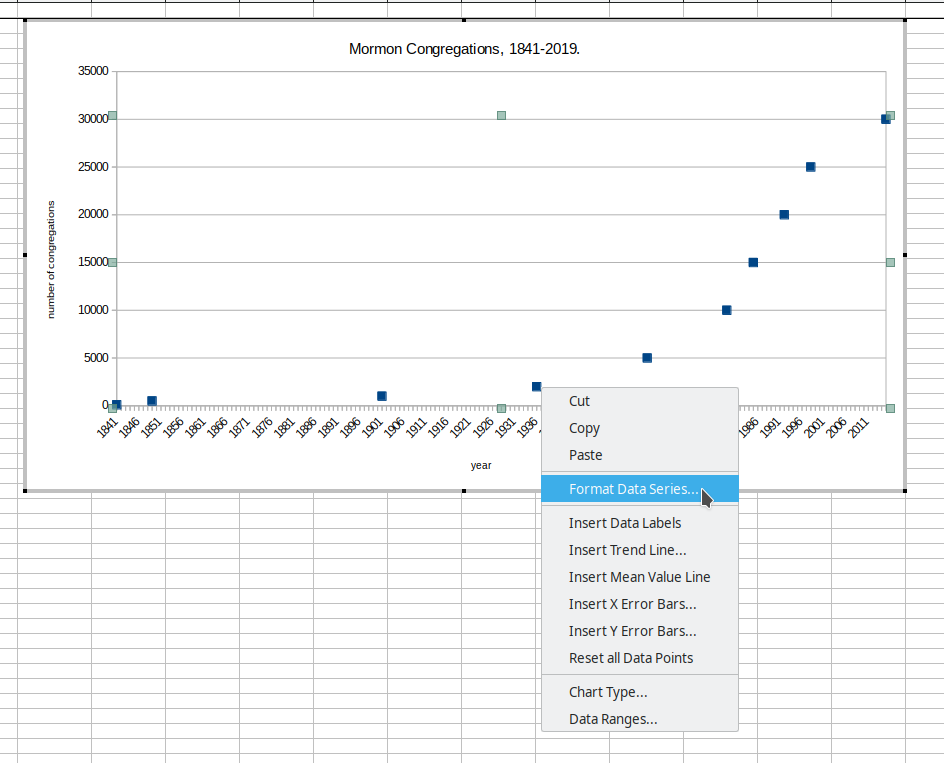The height and width of the screenshot is (763, 944).
Task: Click the 30000 y-axis label
Action: tap(93, 119)
